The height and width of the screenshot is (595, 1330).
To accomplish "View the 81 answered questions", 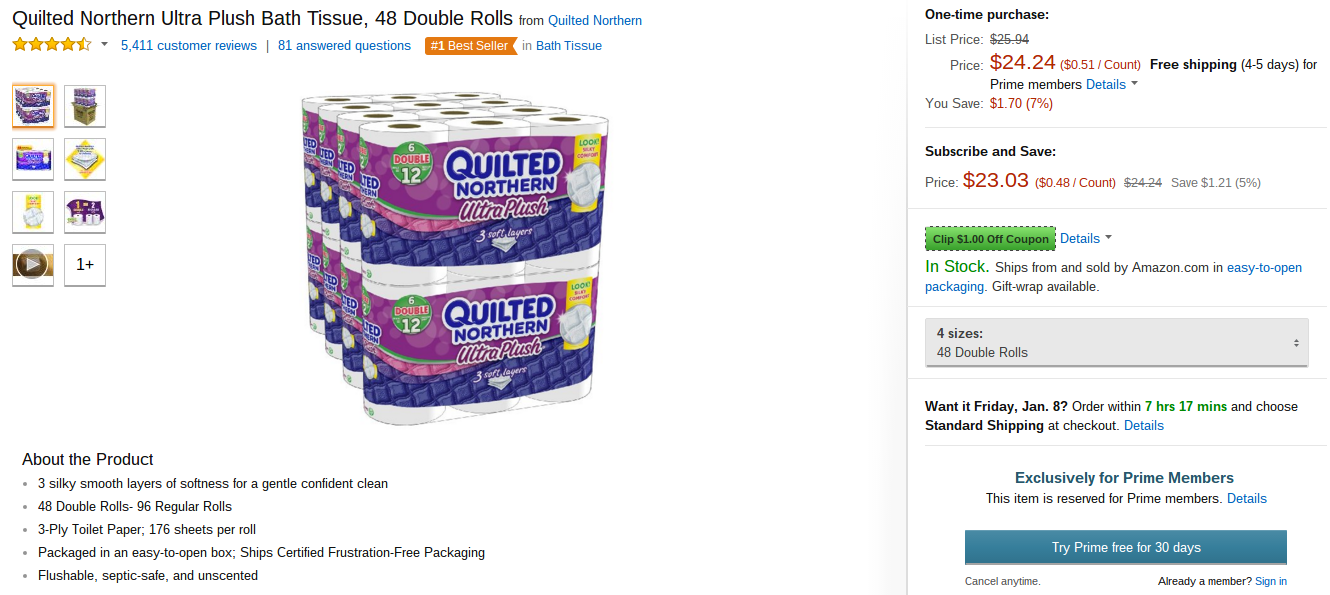I will pyautogui.click(x=344, y=45).
